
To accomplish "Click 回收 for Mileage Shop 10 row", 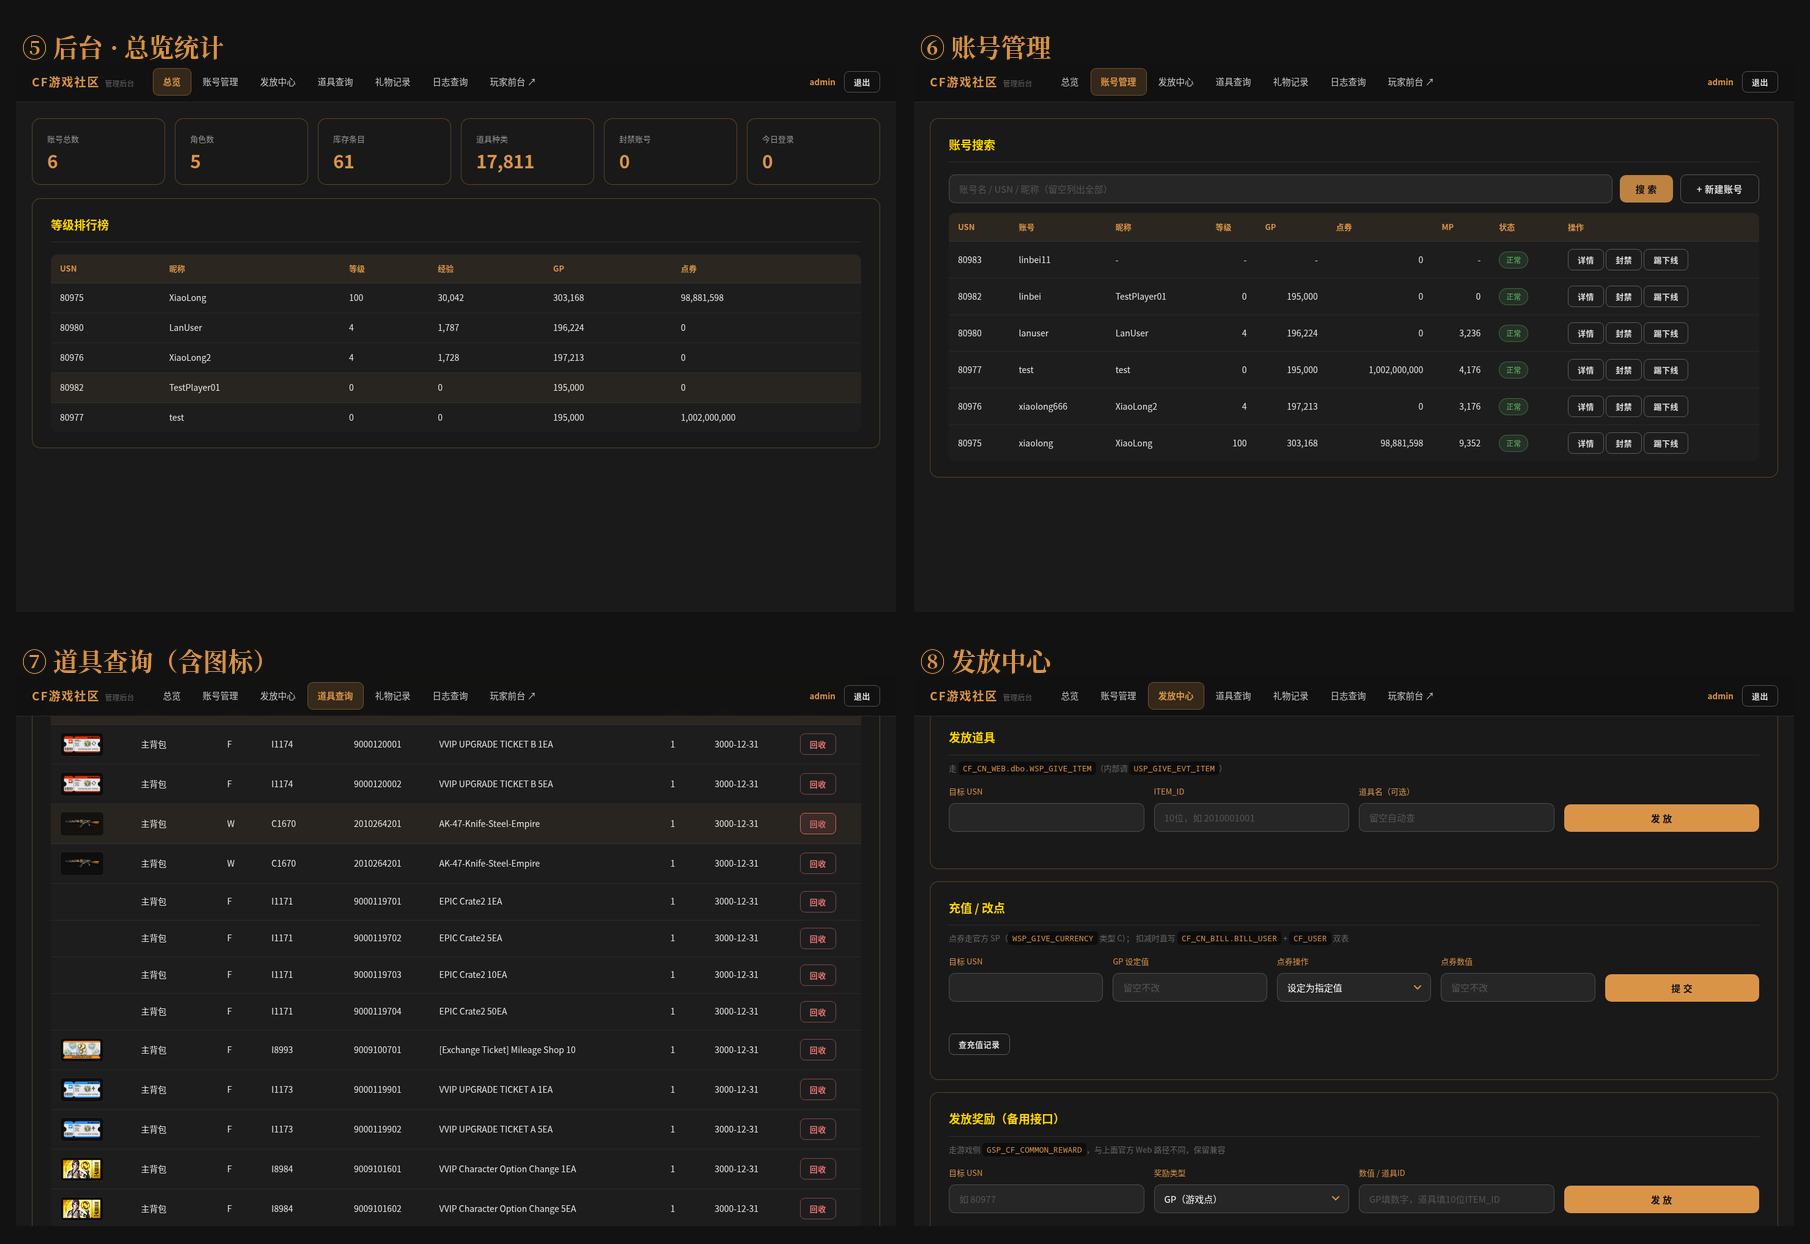I will coord(818,1050).
